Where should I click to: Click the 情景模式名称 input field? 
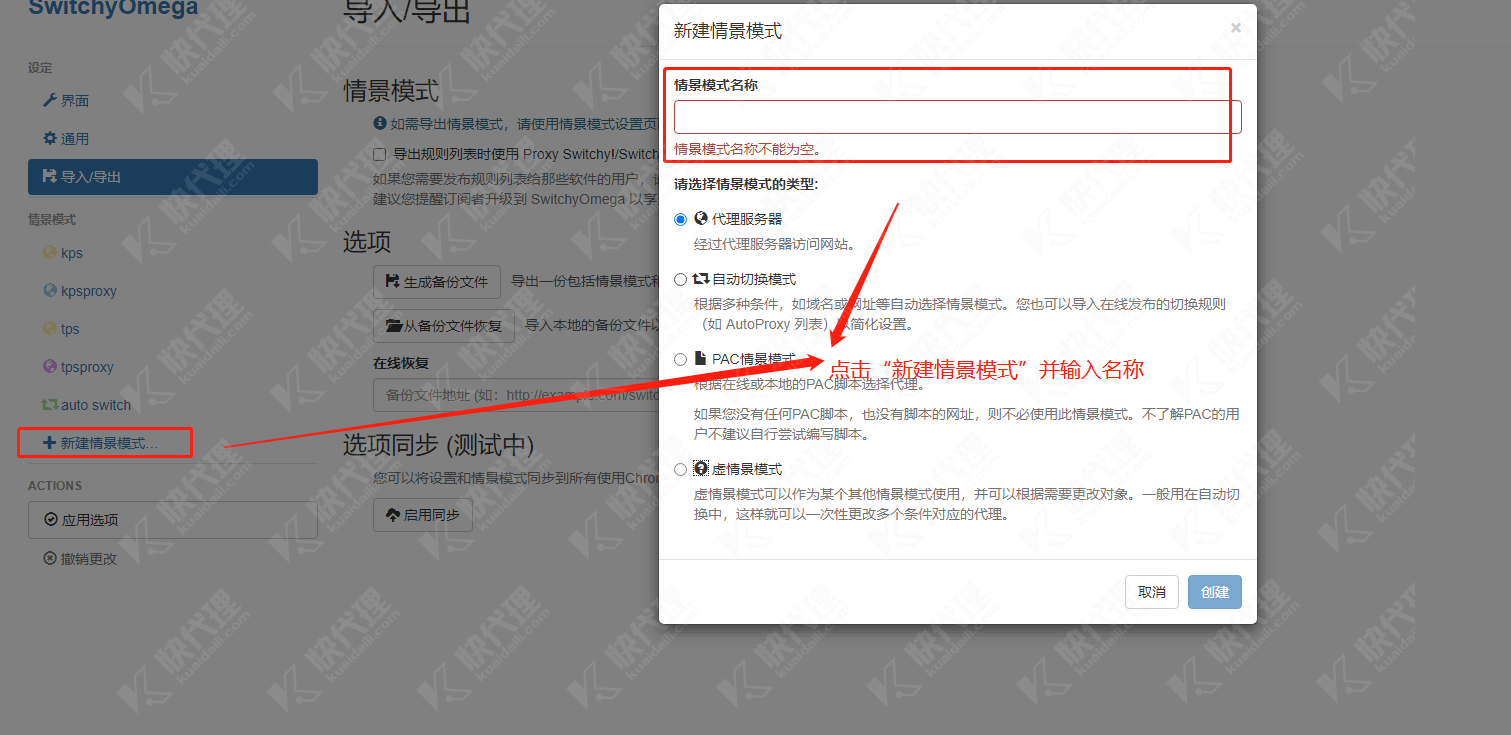pos(956,116)
